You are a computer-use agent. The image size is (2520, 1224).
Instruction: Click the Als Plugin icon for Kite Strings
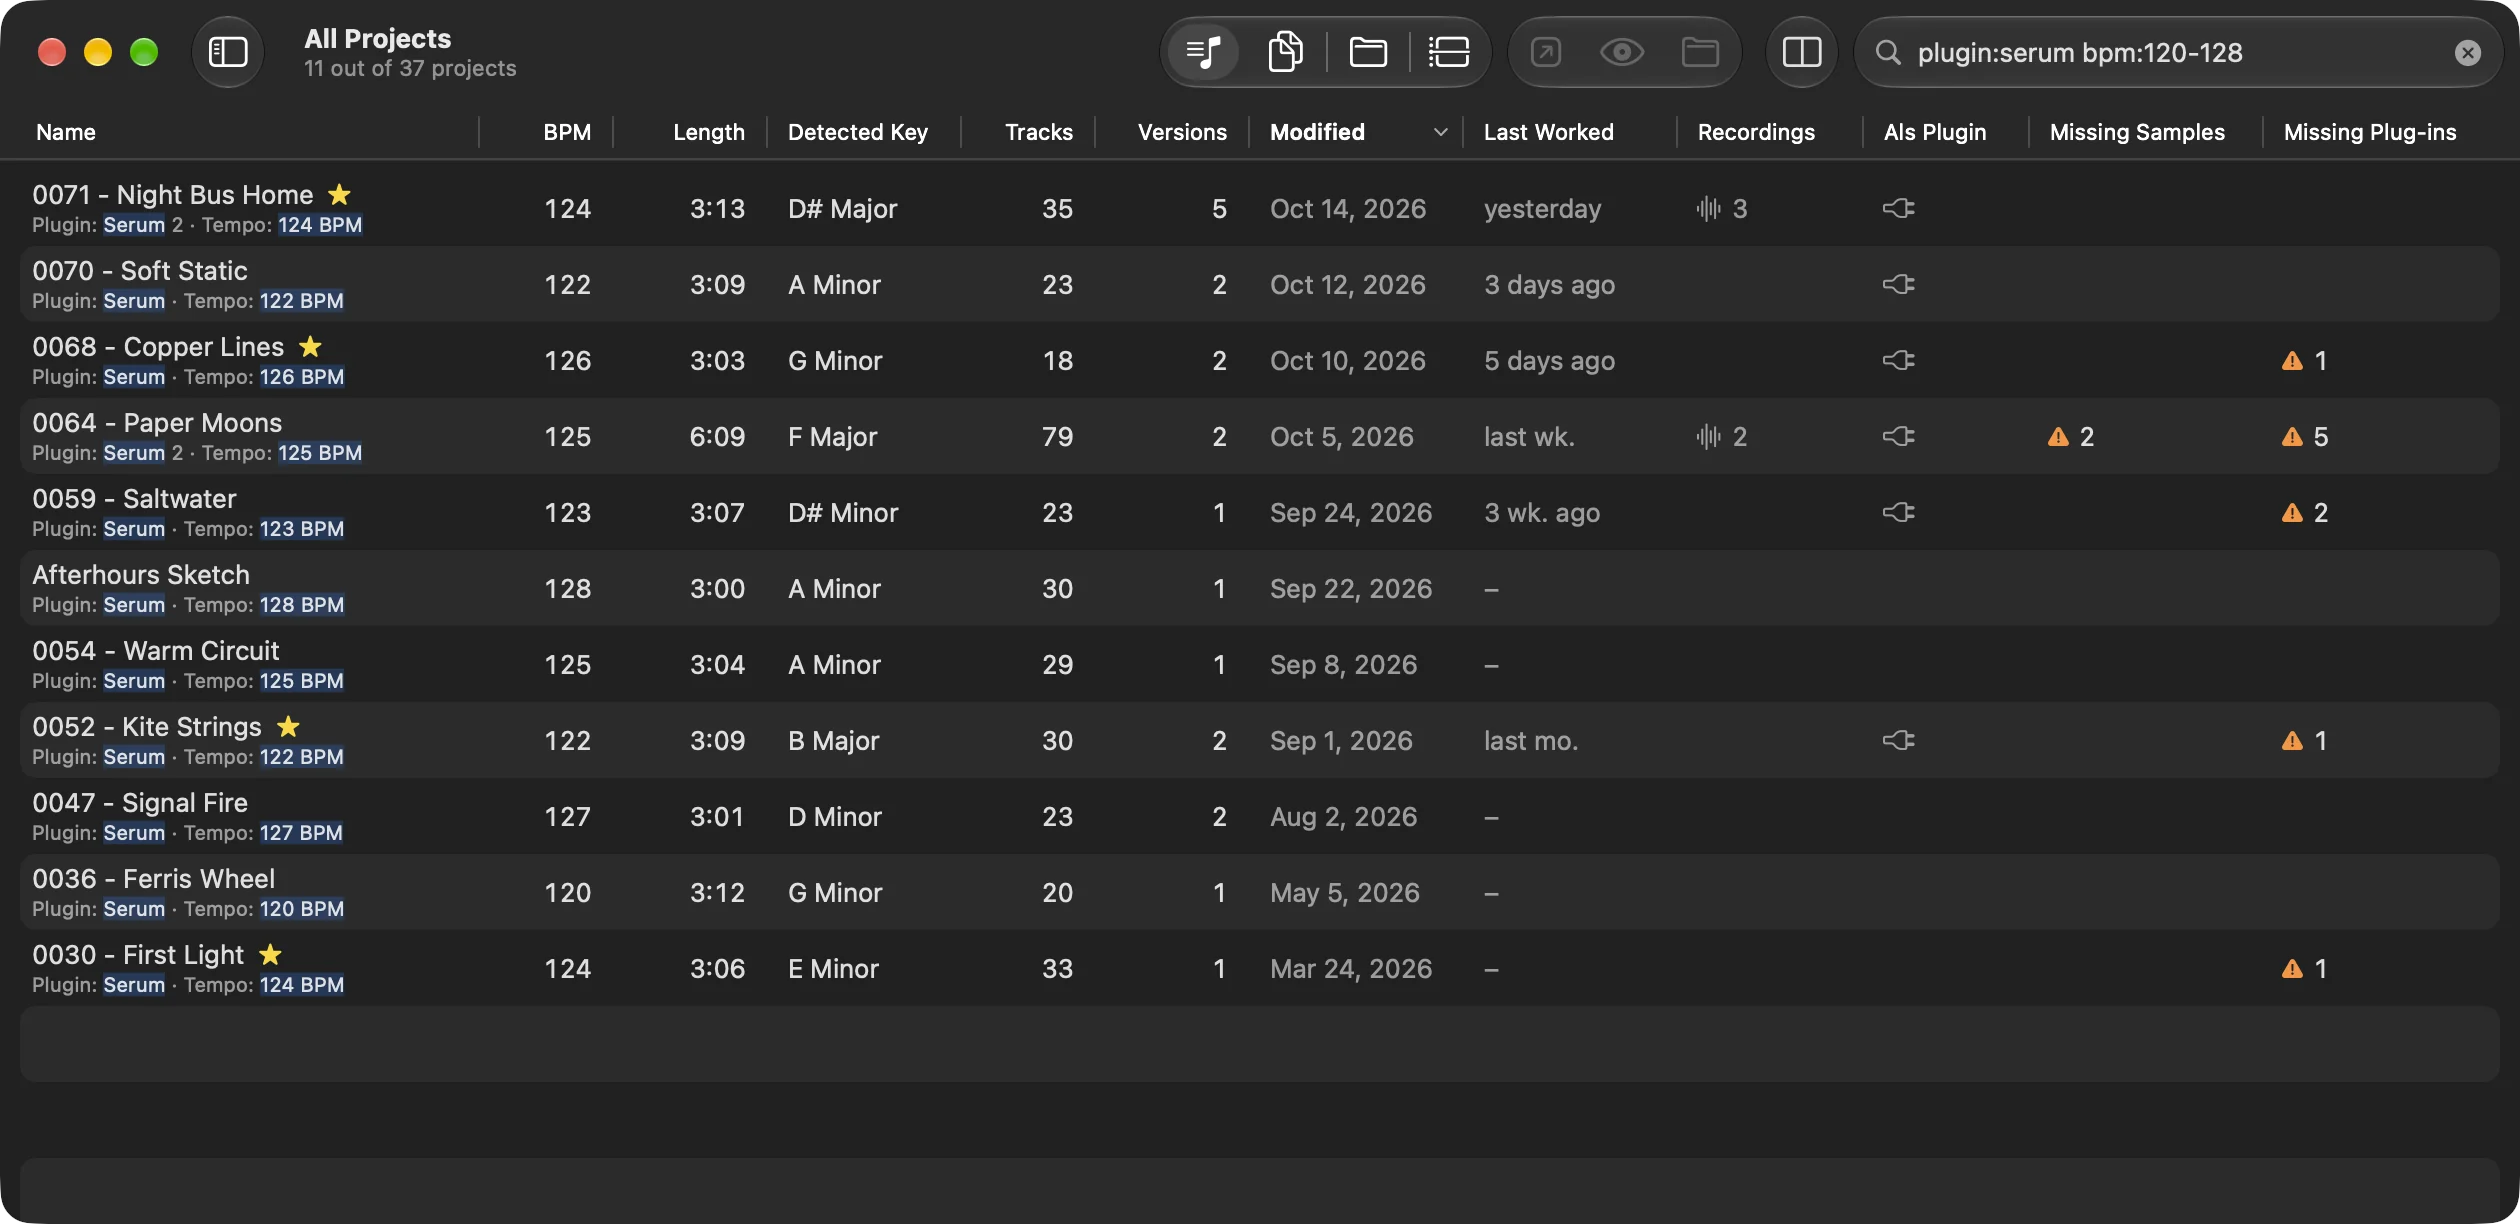pos(1898,741)
